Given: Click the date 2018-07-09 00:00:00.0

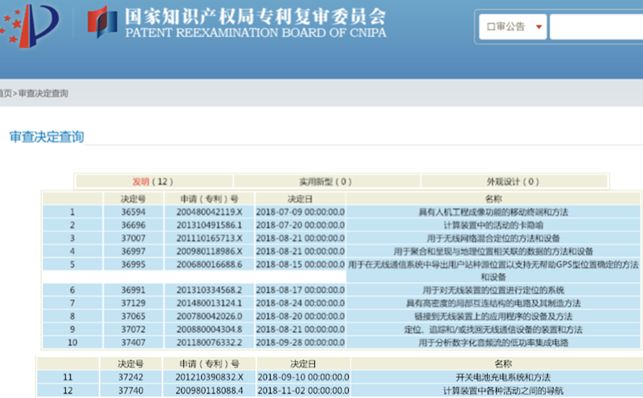Looking at the screenshot, I should 300,212.
